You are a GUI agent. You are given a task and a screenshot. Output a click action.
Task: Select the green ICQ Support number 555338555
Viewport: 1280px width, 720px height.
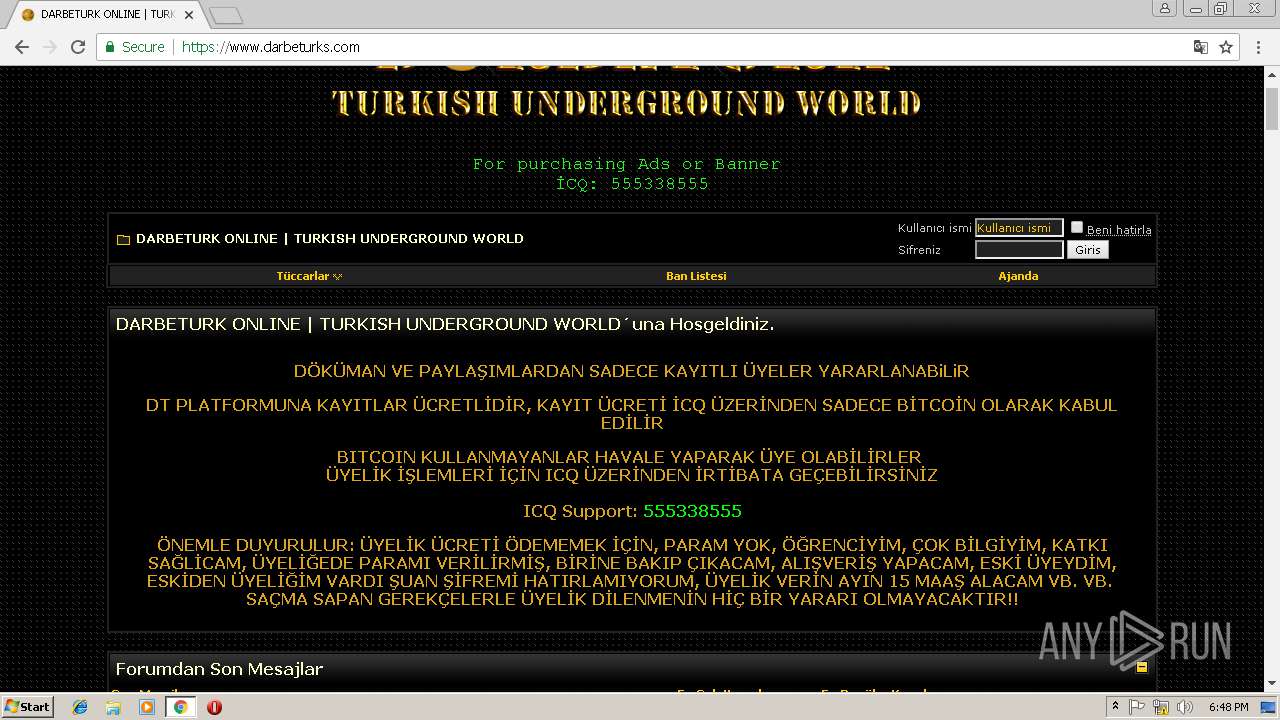[x=692, y=511]
